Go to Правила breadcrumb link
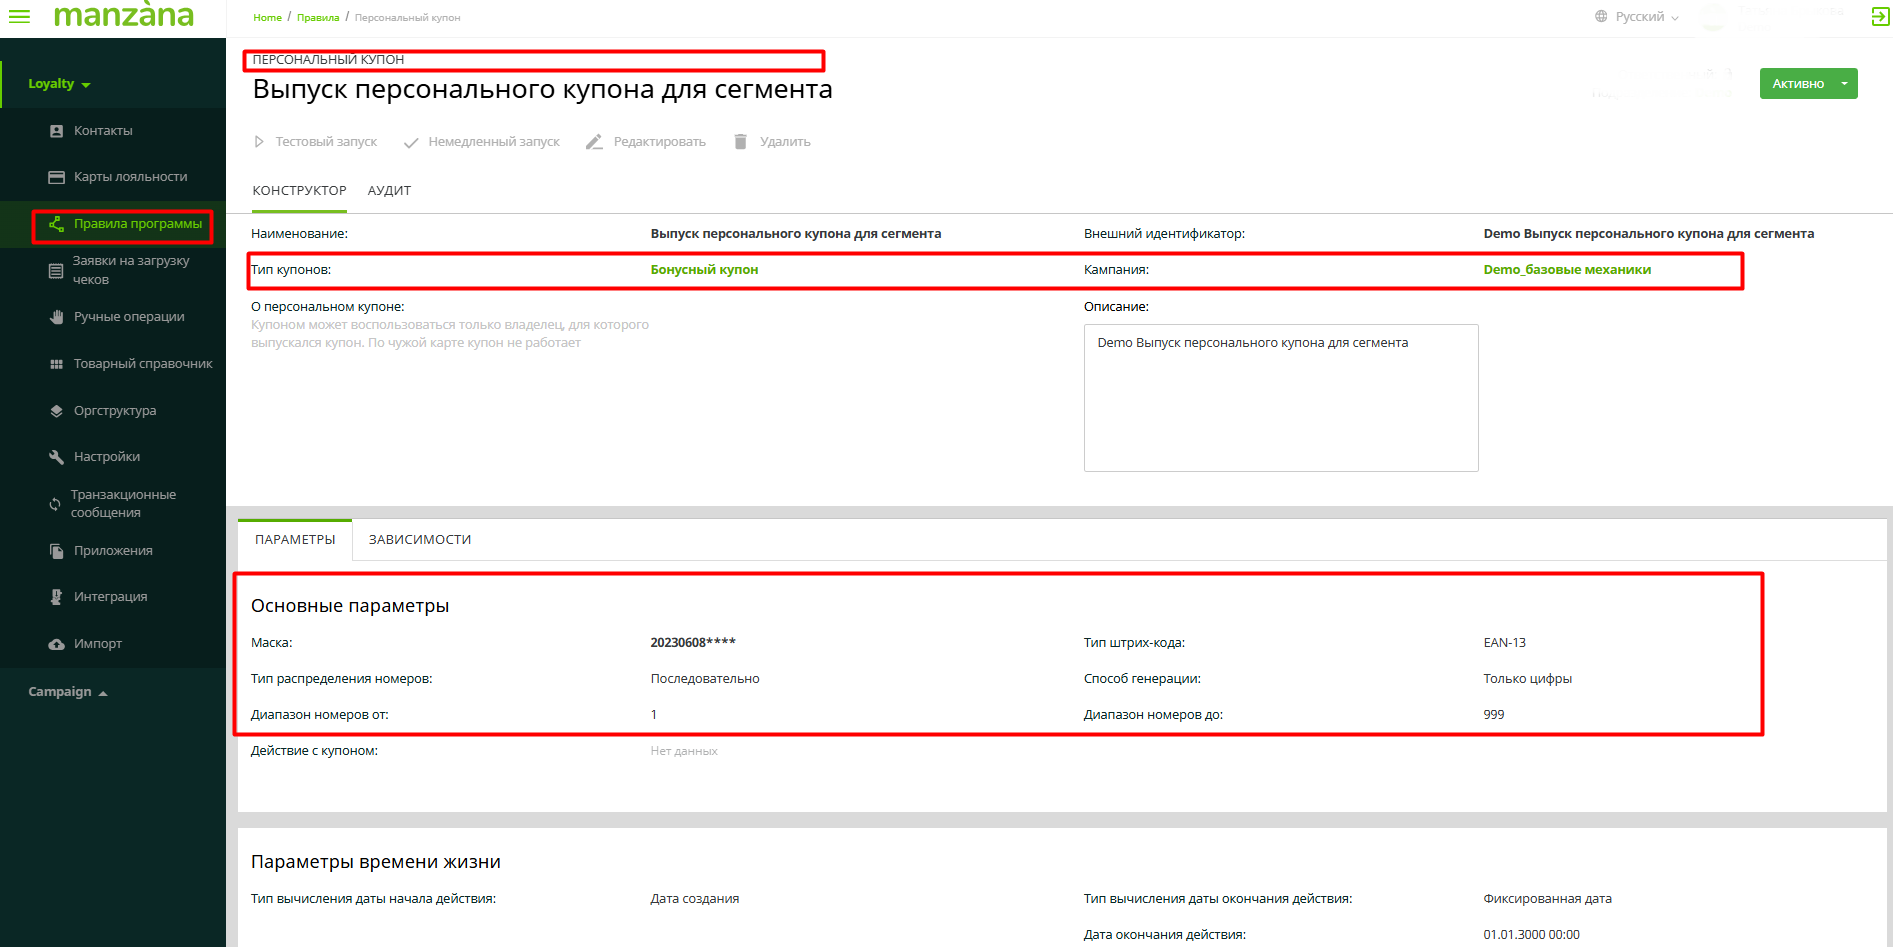This screenshot has width=1893, height=947. pyautogui.click(x=317, y=18)
